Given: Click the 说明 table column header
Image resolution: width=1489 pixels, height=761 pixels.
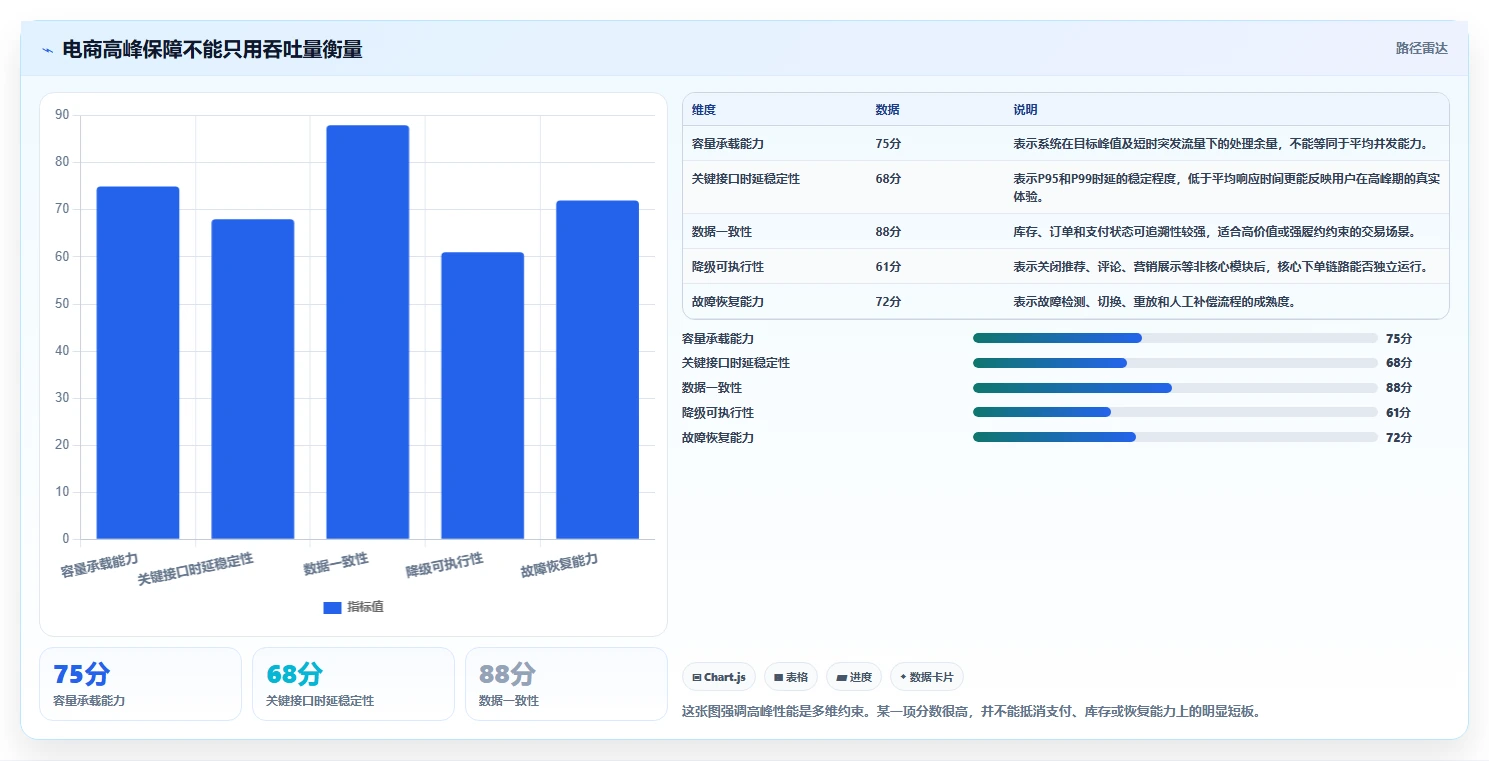Looking at the screenshot, I should pos(1025,110).
